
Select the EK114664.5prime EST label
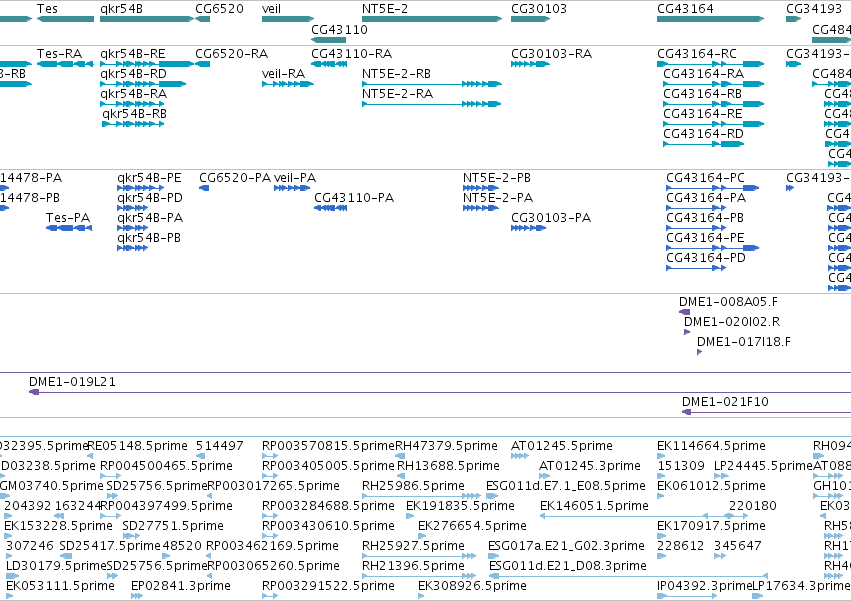click(x=712, y=446)
